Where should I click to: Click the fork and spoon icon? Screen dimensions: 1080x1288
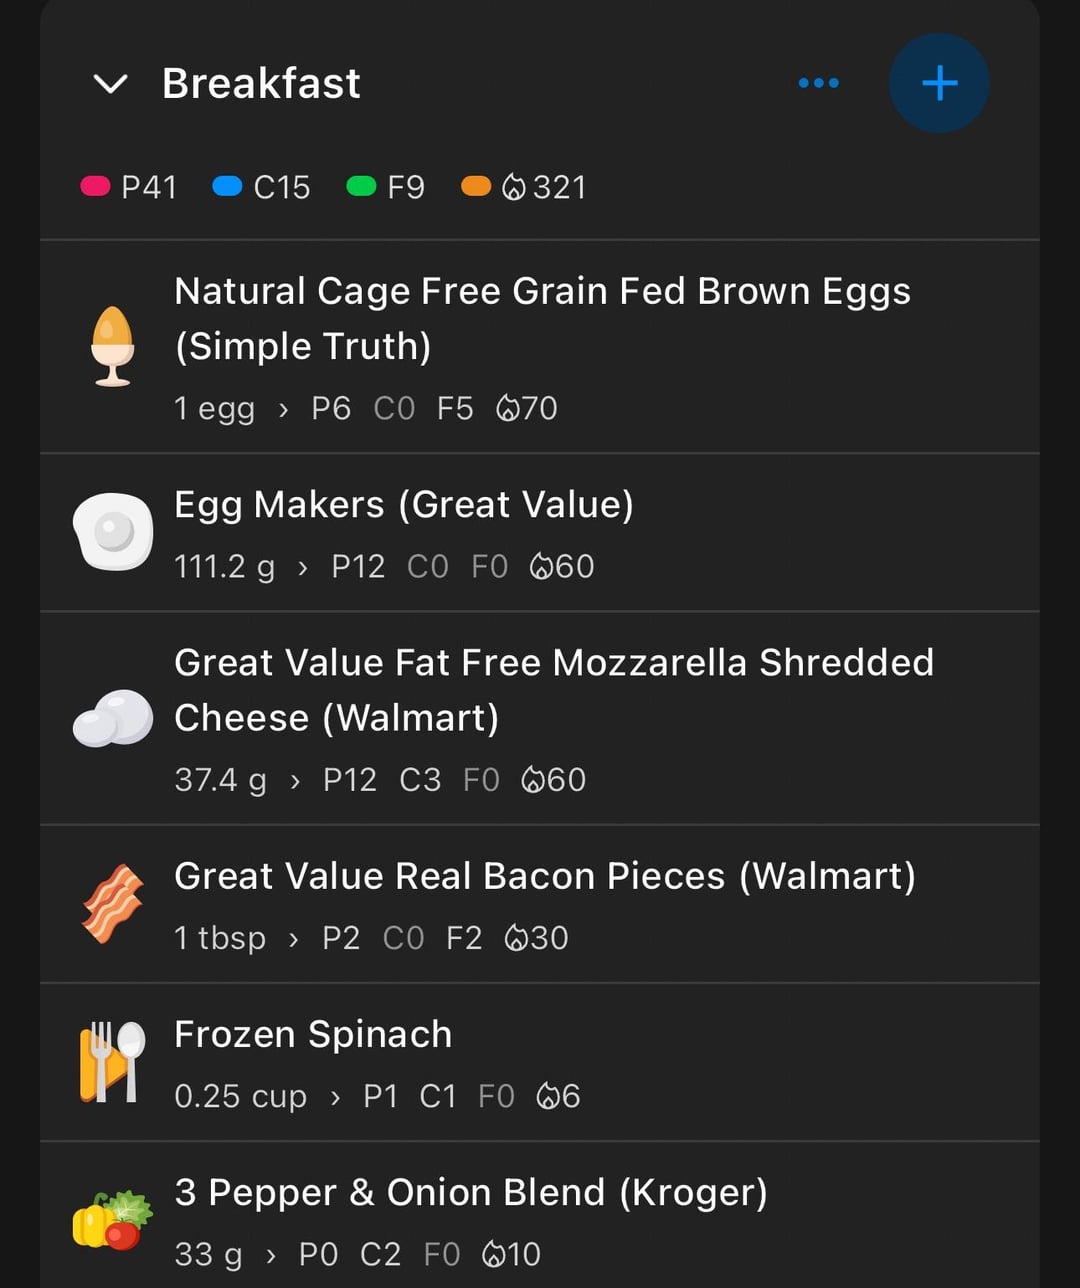coord(112,1062)
